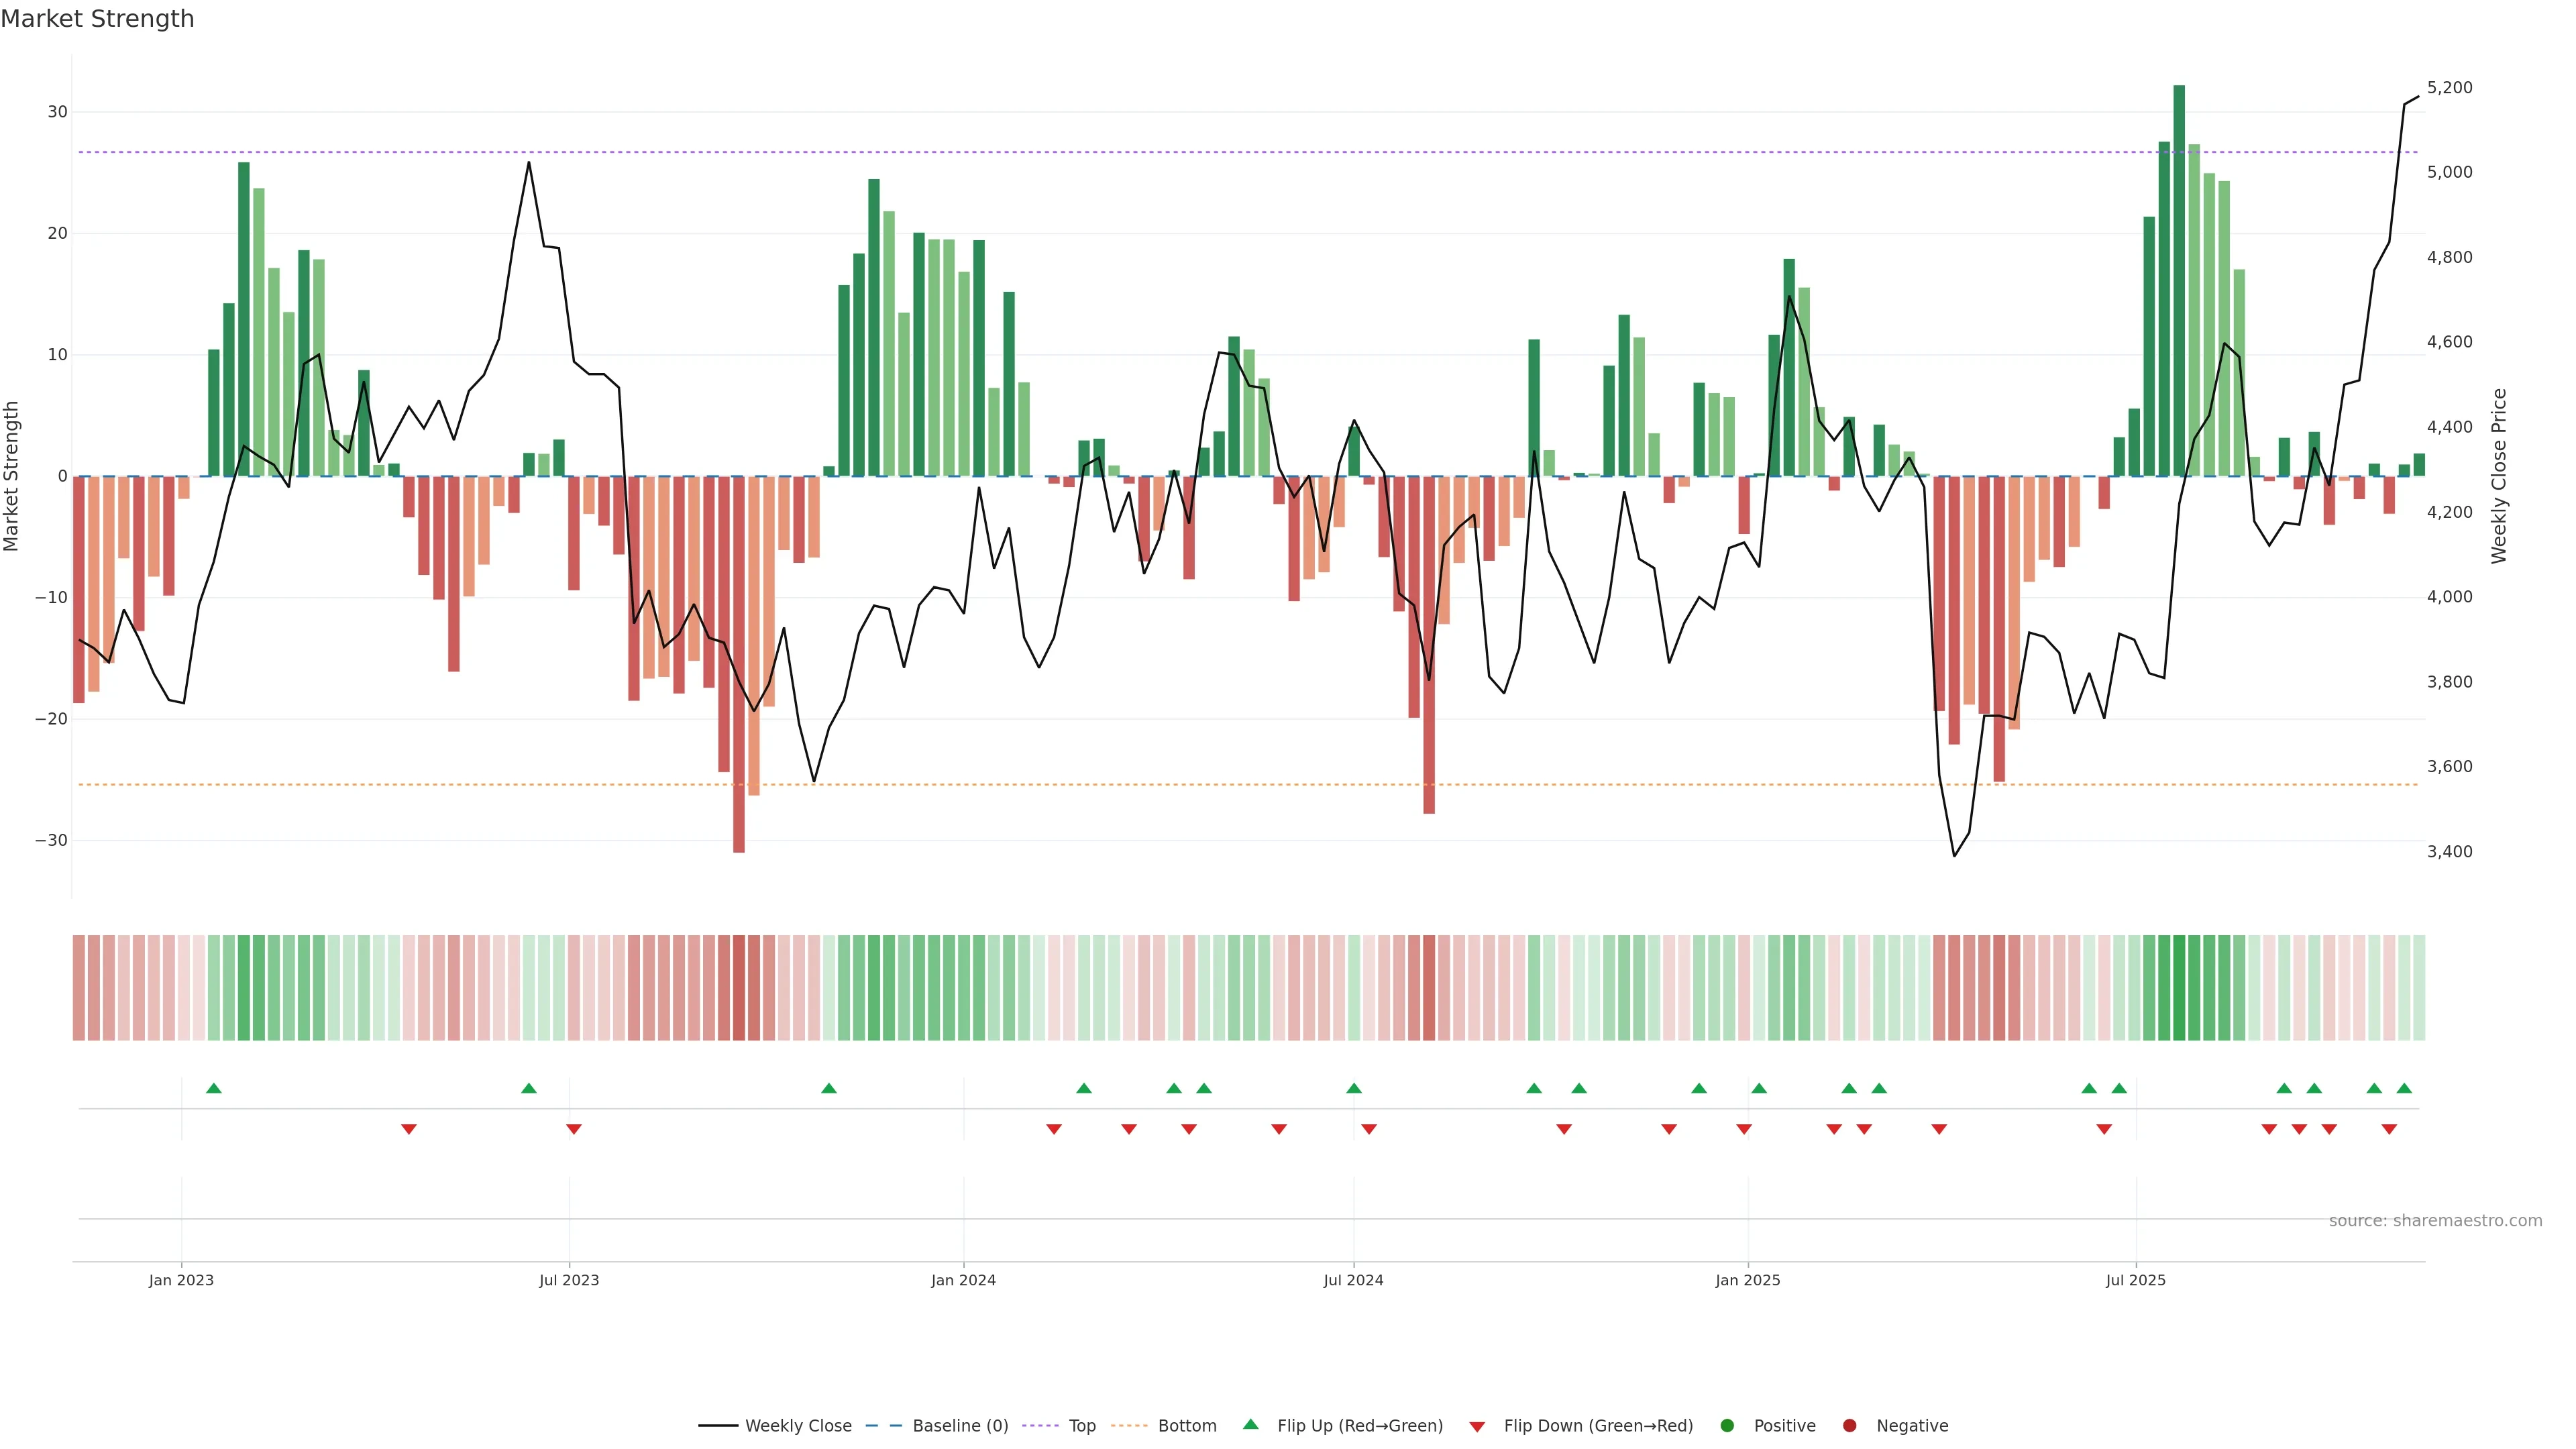The image size is (2576, 1449).
Task: Click the Market Strength chart title
Action: click(x=97, y=19)
